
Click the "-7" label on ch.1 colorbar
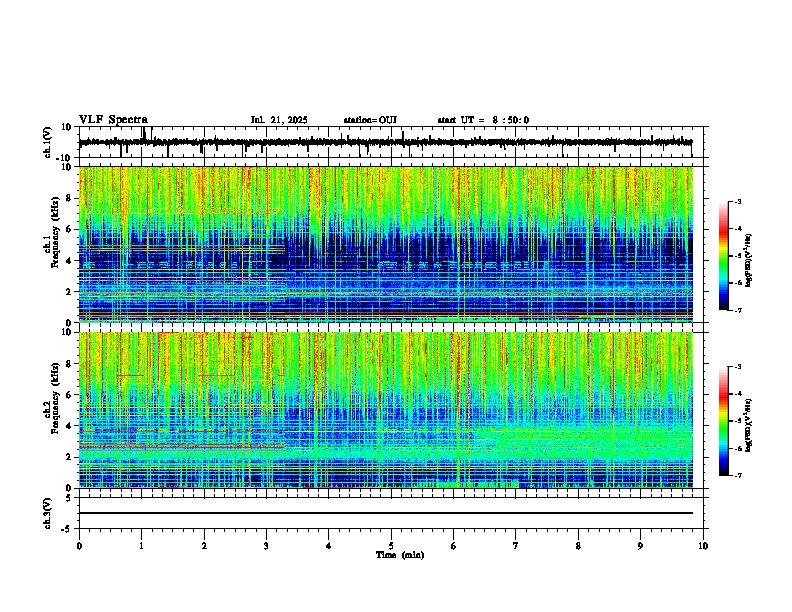738,310
